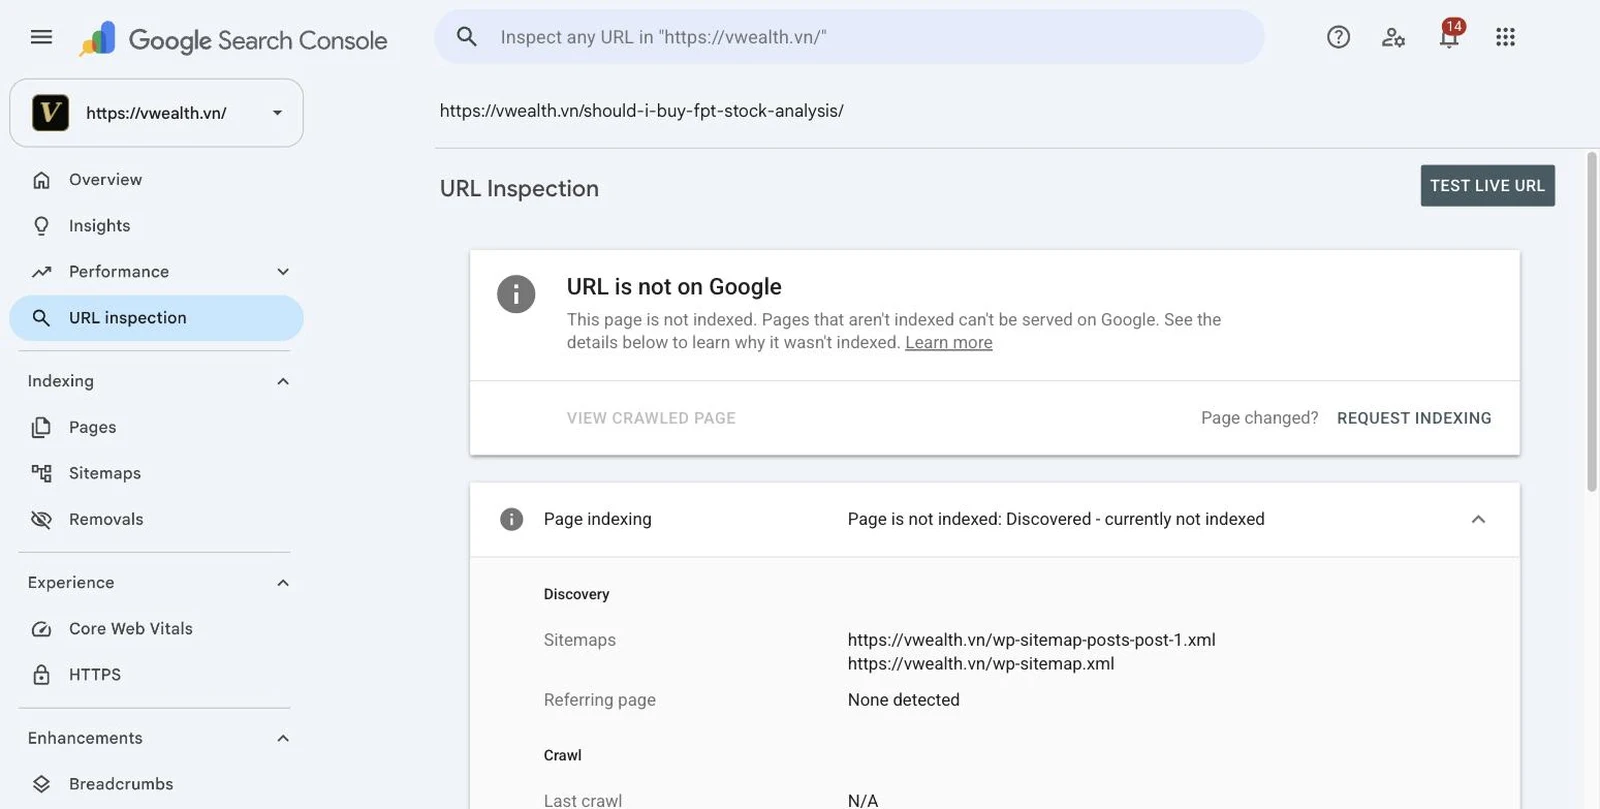The width and height of the screenshot is (1600, 809).
Task: Open users and permissions settings icon
Action: click(1393, 37)
